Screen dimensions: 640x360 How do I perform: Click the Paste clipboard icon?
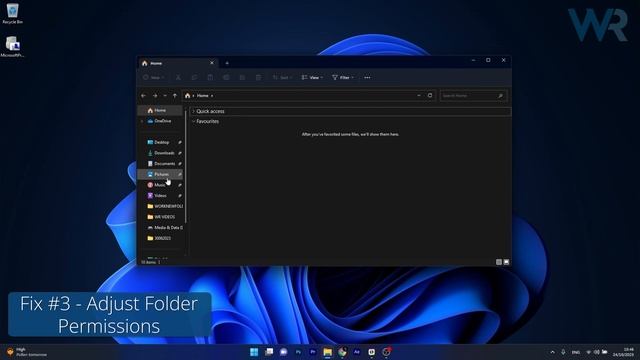pyautogui.click(x=210, y=78)
